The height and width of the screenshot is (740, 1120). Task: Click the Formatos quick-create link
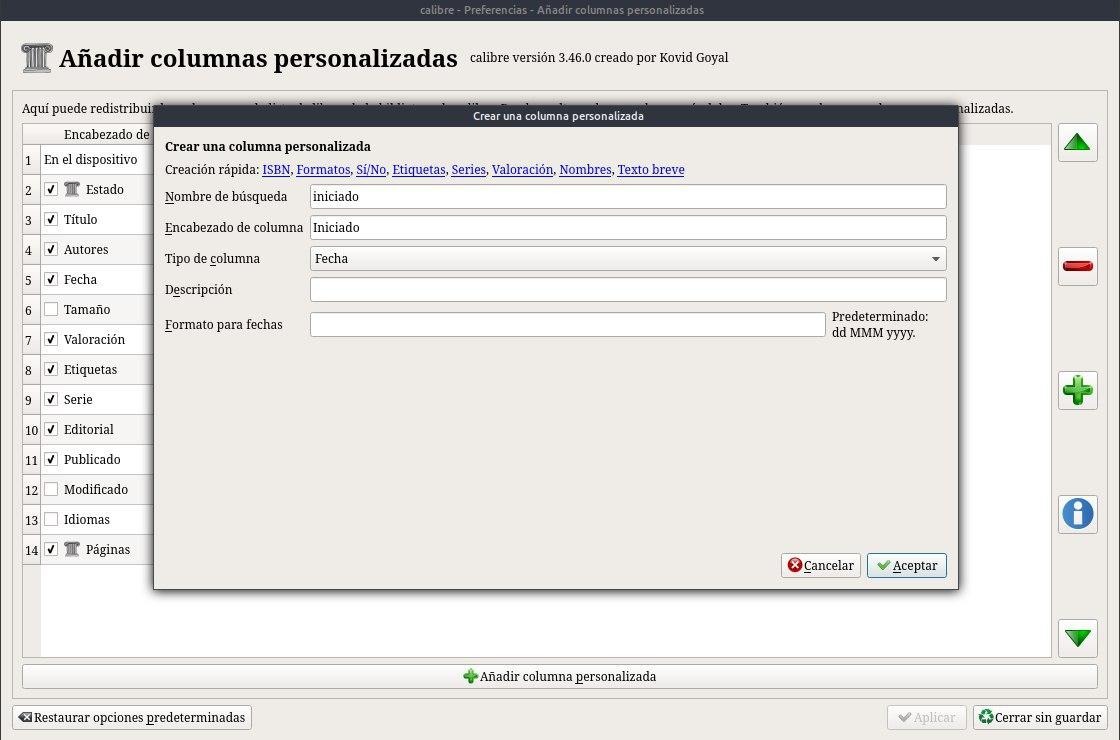(x=323, y=170)
